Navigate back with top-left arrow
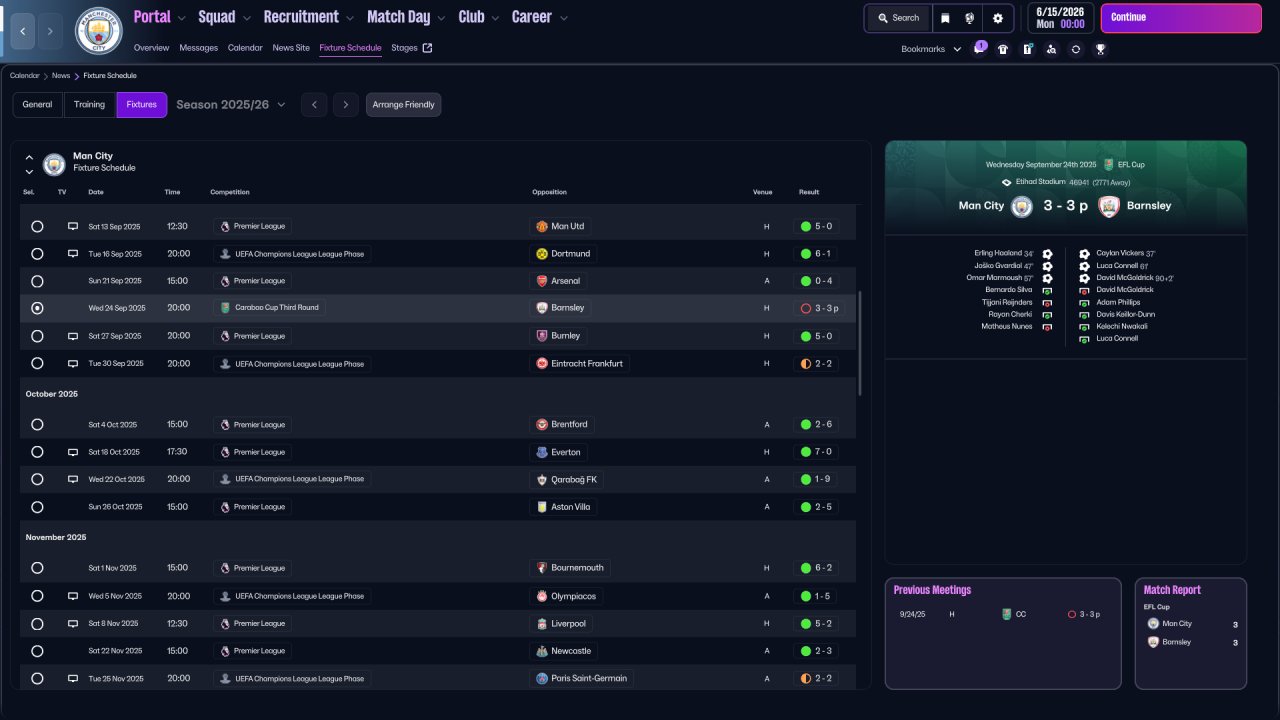Image resolution: width=1280 pixels, height=720 pixels. (23, 32)
